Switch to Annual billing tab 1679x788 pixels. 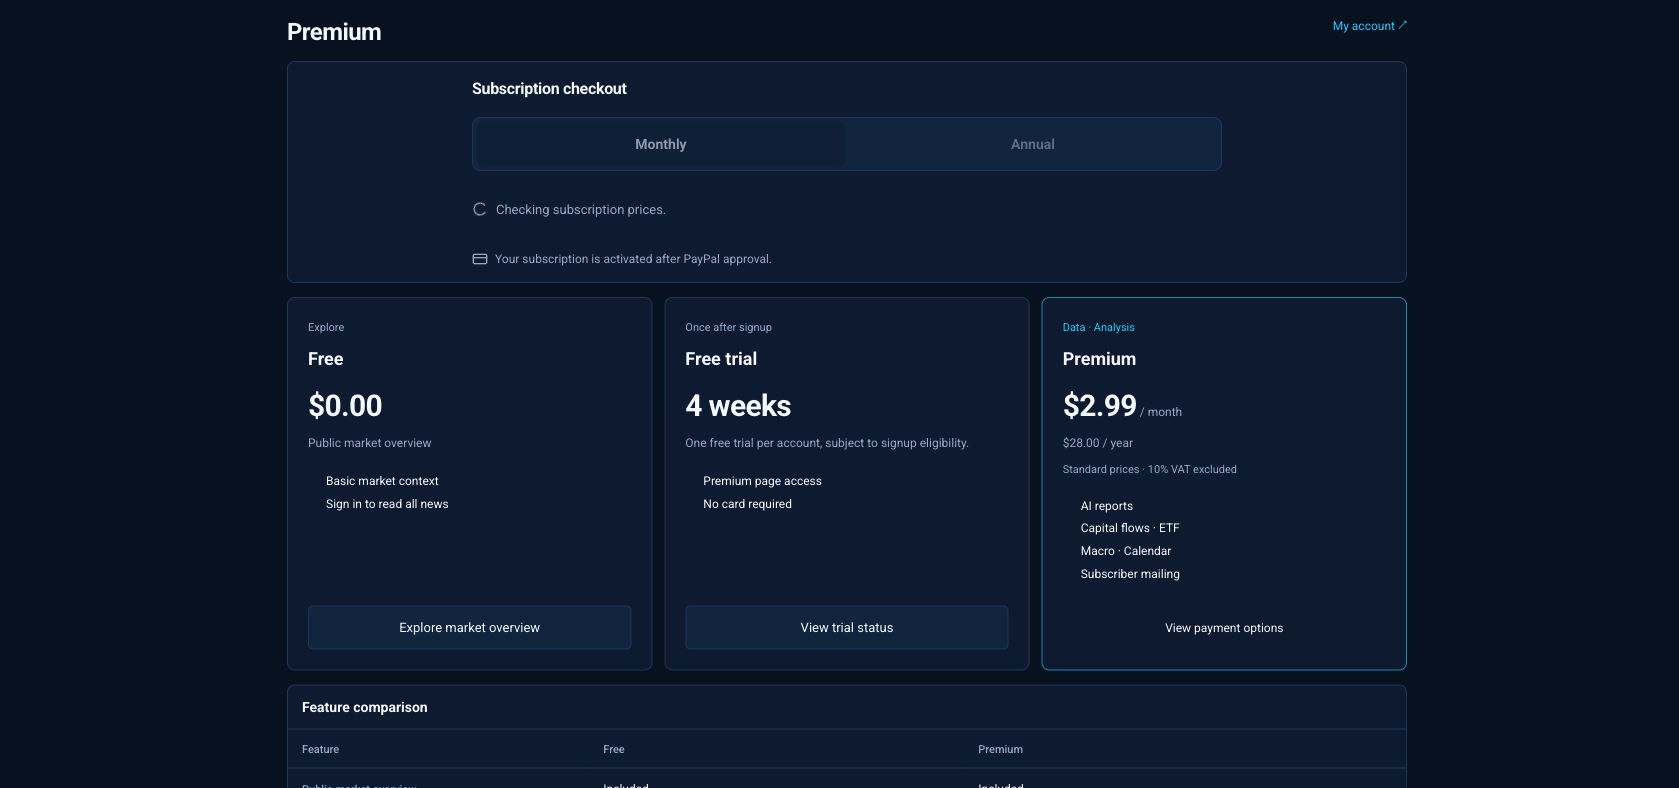(1032, 144)
